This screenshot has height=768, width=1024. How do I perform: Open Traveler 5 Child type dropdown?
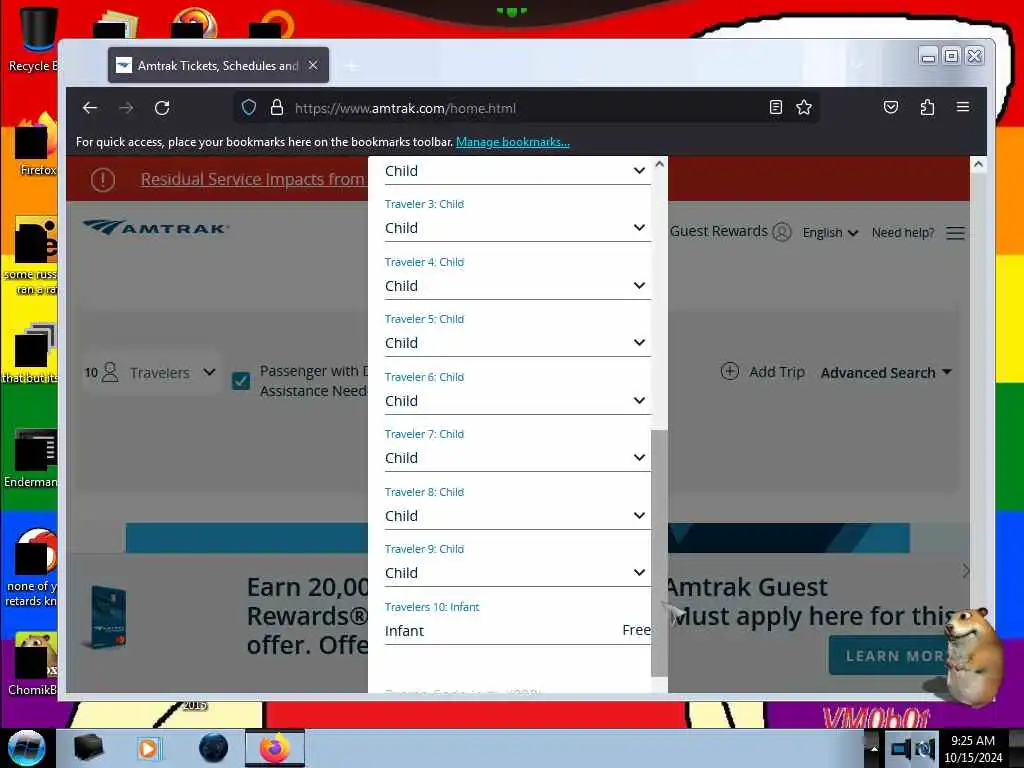pos(517,343)
